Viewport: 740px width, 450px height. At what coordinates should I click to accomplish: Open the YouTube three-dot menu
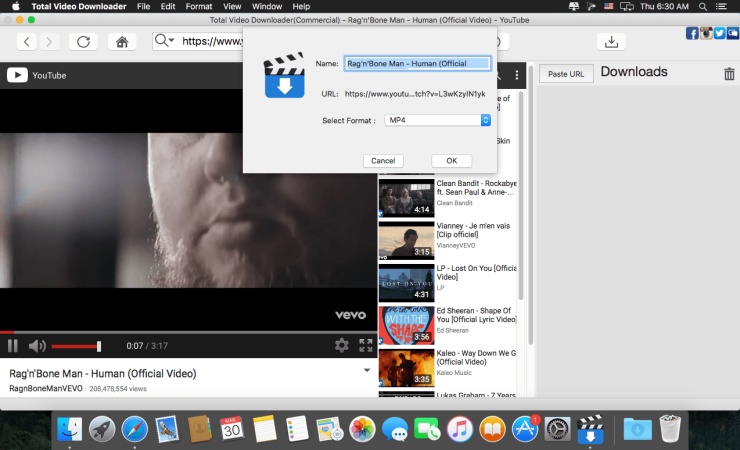517,75
